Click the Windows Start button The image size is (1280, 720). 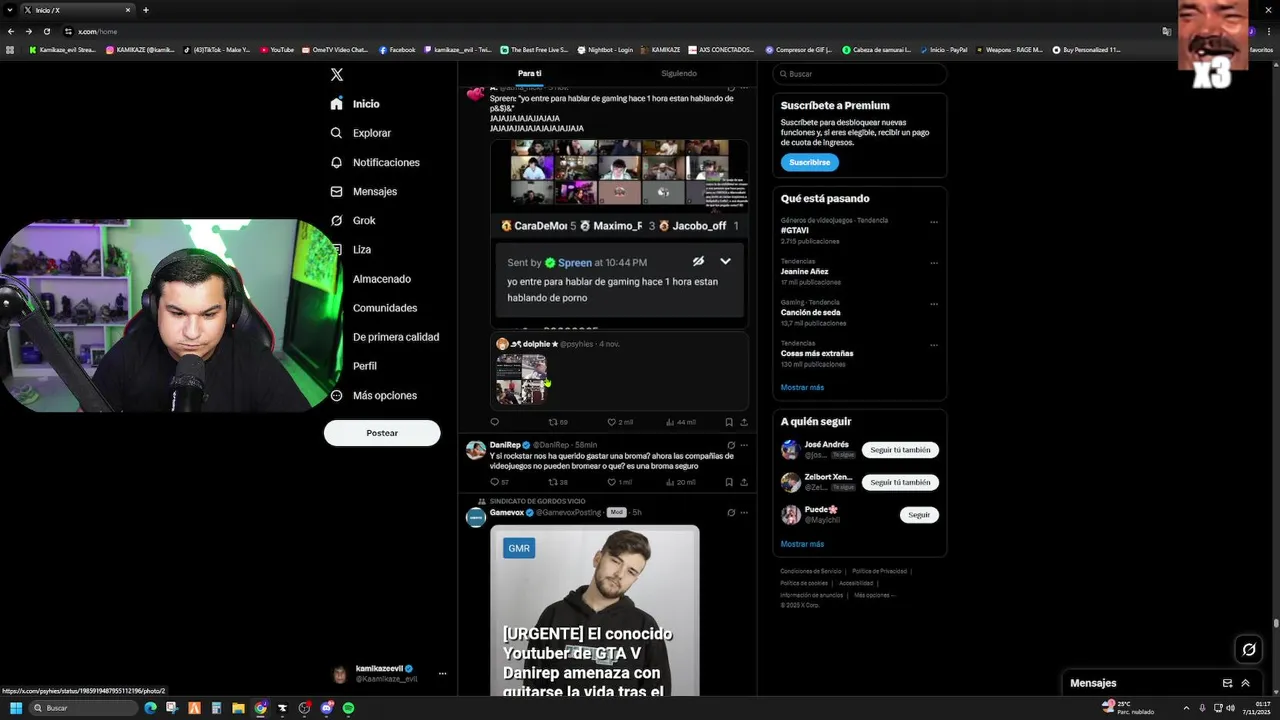tap(16, 708)
